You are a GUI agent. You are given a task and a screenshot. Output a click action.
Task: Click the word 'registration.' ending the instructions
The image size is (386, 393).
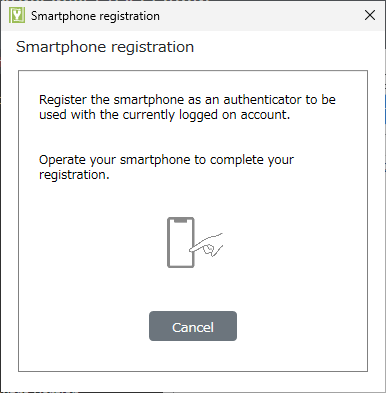click(x=74, y=175)
